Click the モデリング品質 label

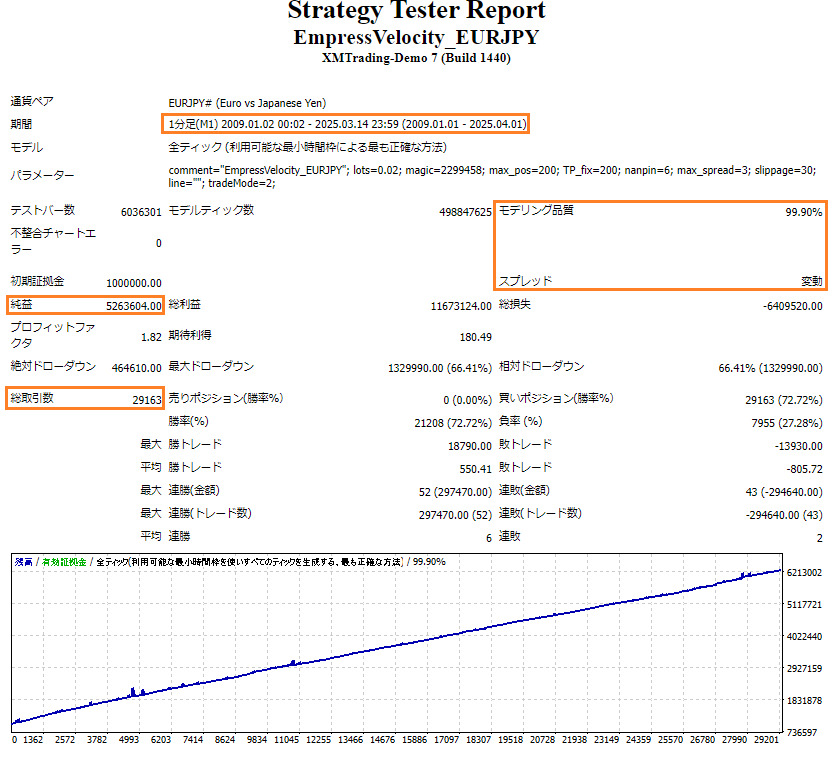click(536, 210)
